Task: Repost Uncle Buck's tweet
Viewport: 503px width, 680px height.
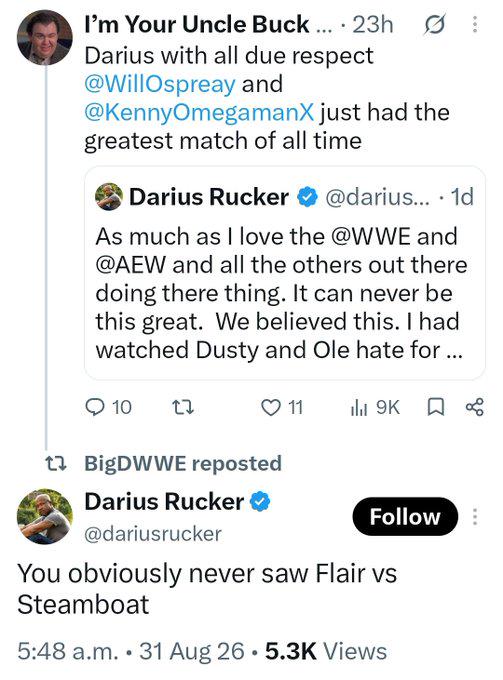Action: click(x=183, y=408)
